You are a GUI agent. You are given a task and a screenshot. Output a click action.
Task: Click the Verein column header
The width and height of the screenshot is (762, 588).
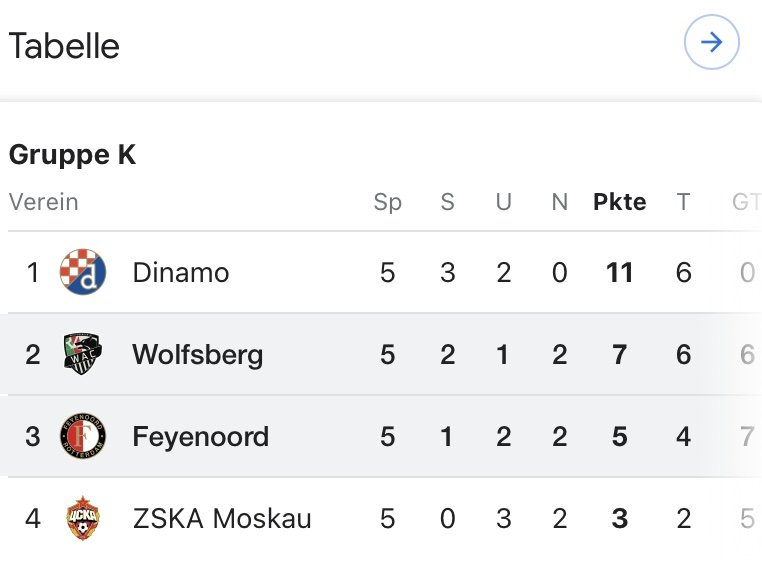click(44, 202)
